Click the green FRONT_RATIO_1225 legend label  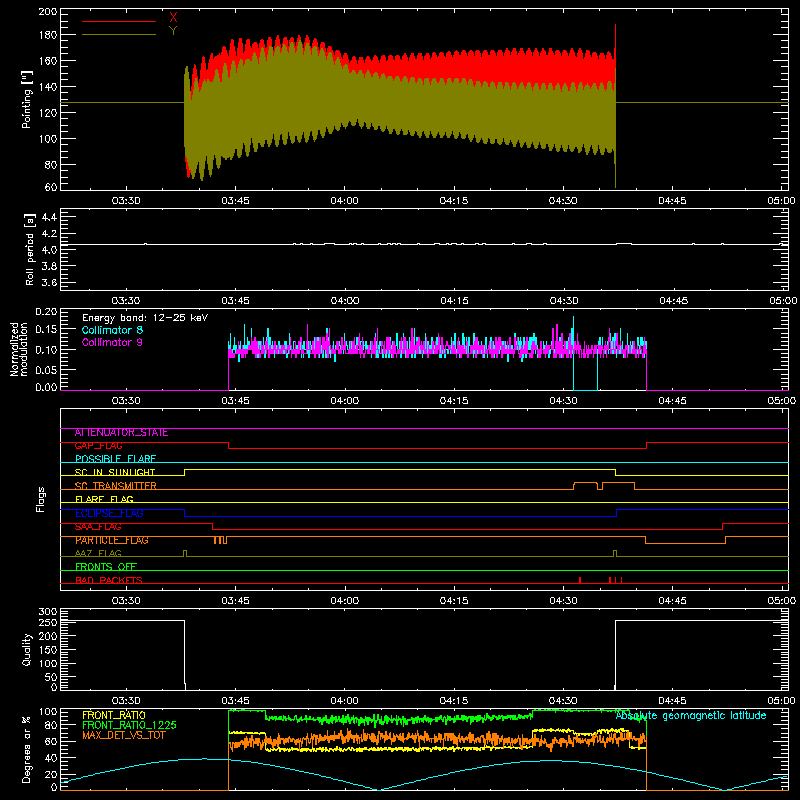tap(129, 725)
